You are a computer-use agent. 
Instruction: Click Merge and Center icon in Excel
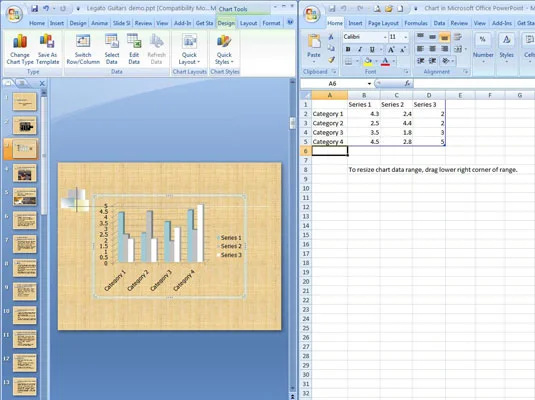457,49
